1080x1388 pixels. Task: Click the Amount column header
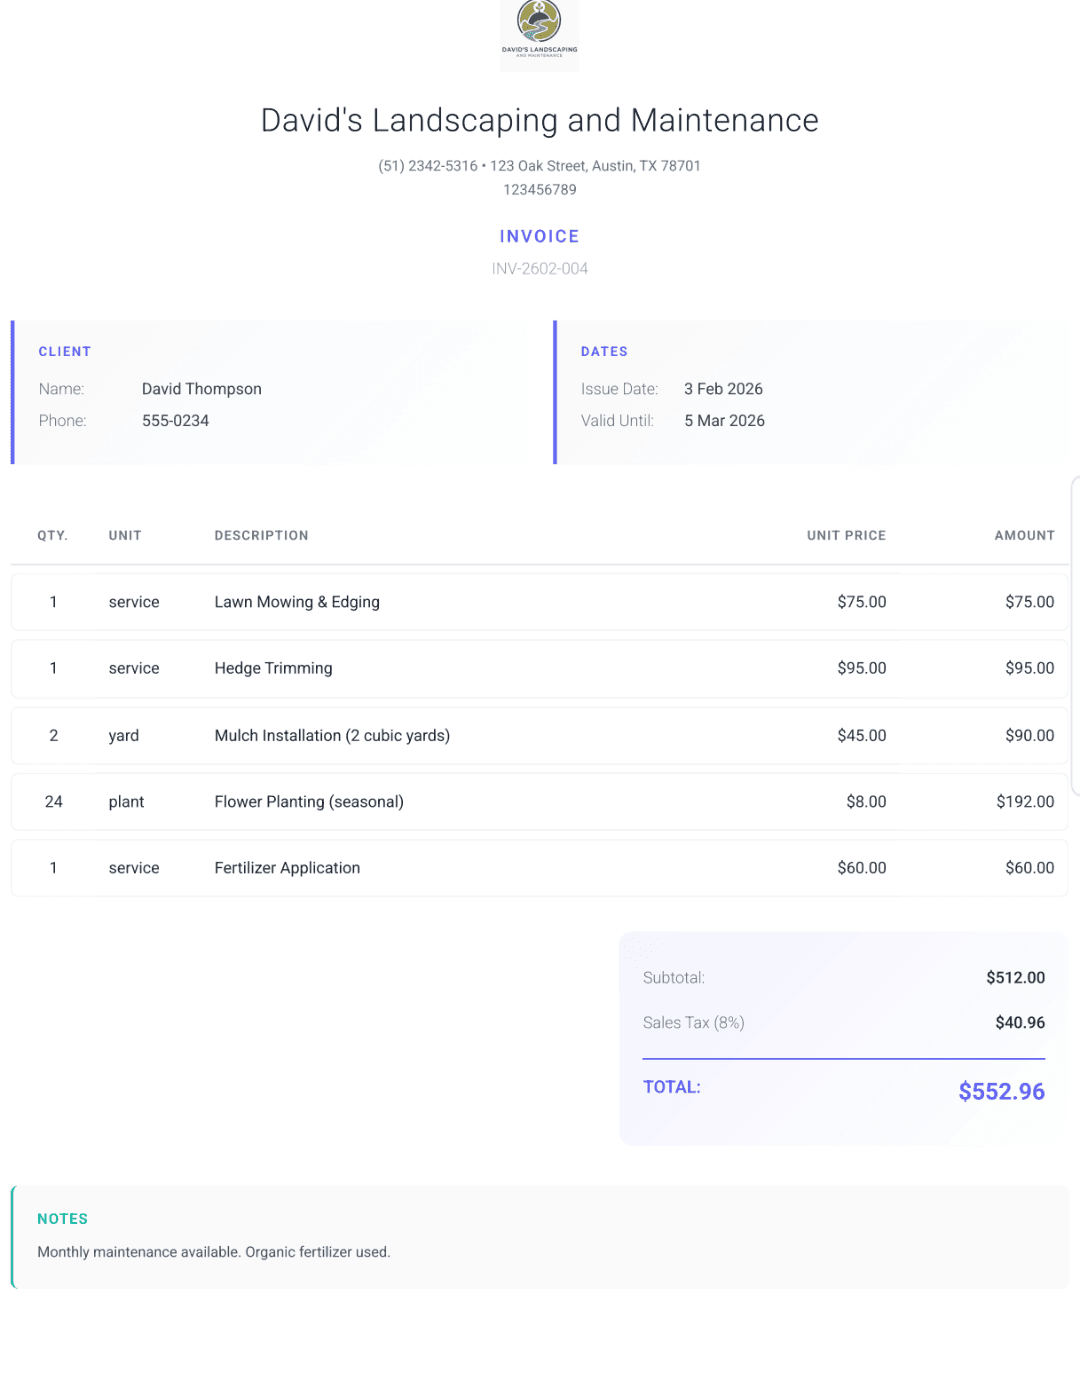(1024, 536)
